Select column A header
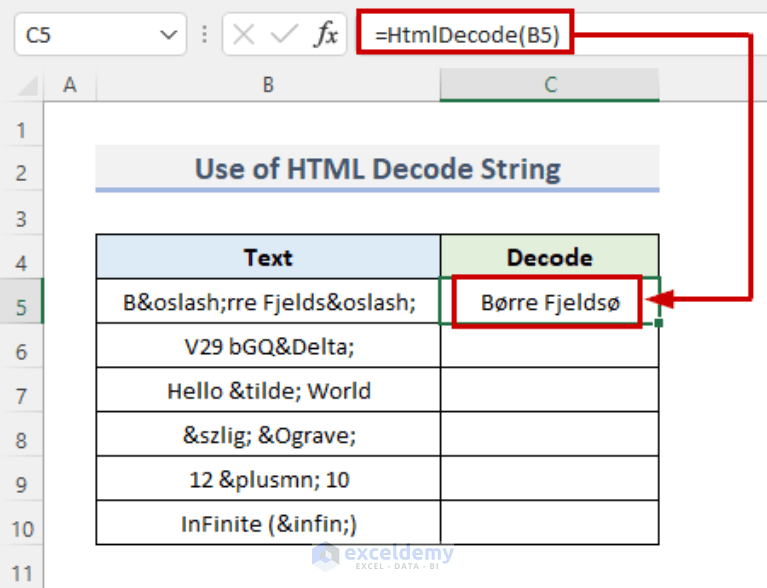Screen dimensions: 767x588 70,85
